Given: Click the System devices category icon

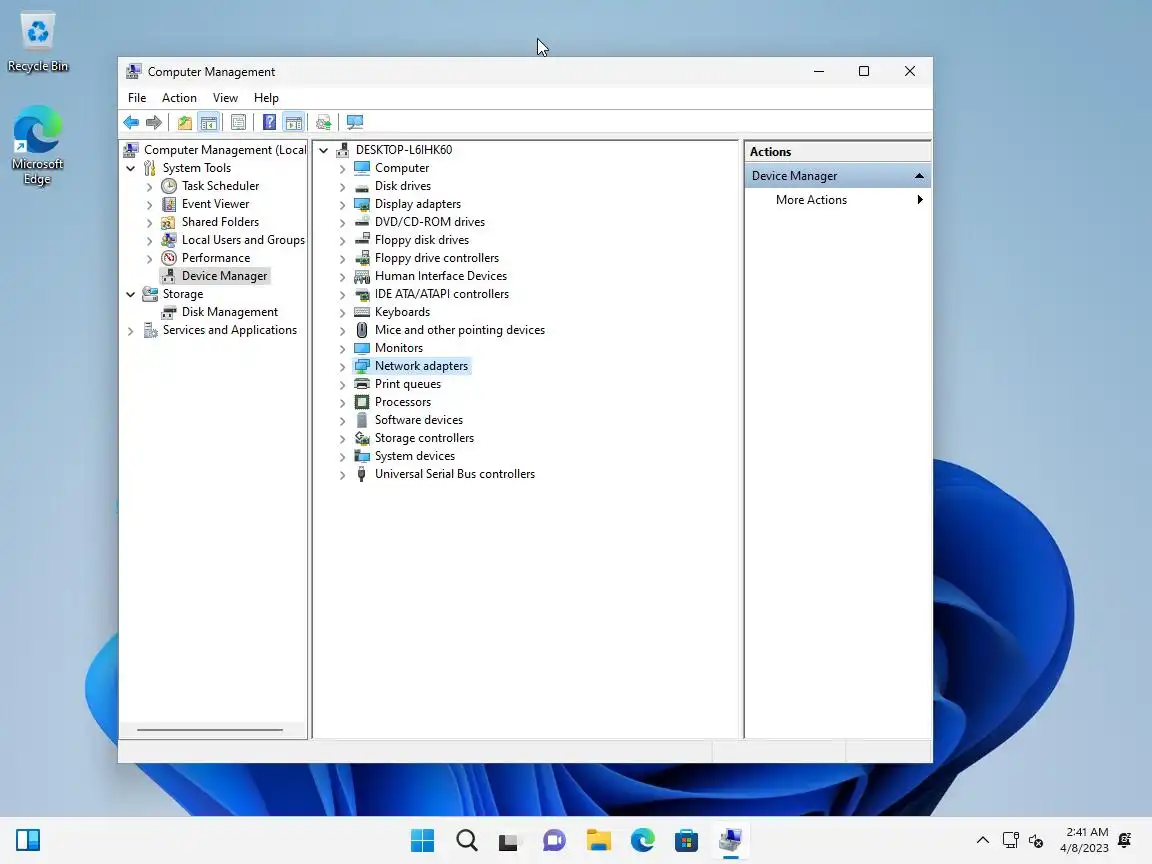Looking at the screenshot, I should coord(361,456).
